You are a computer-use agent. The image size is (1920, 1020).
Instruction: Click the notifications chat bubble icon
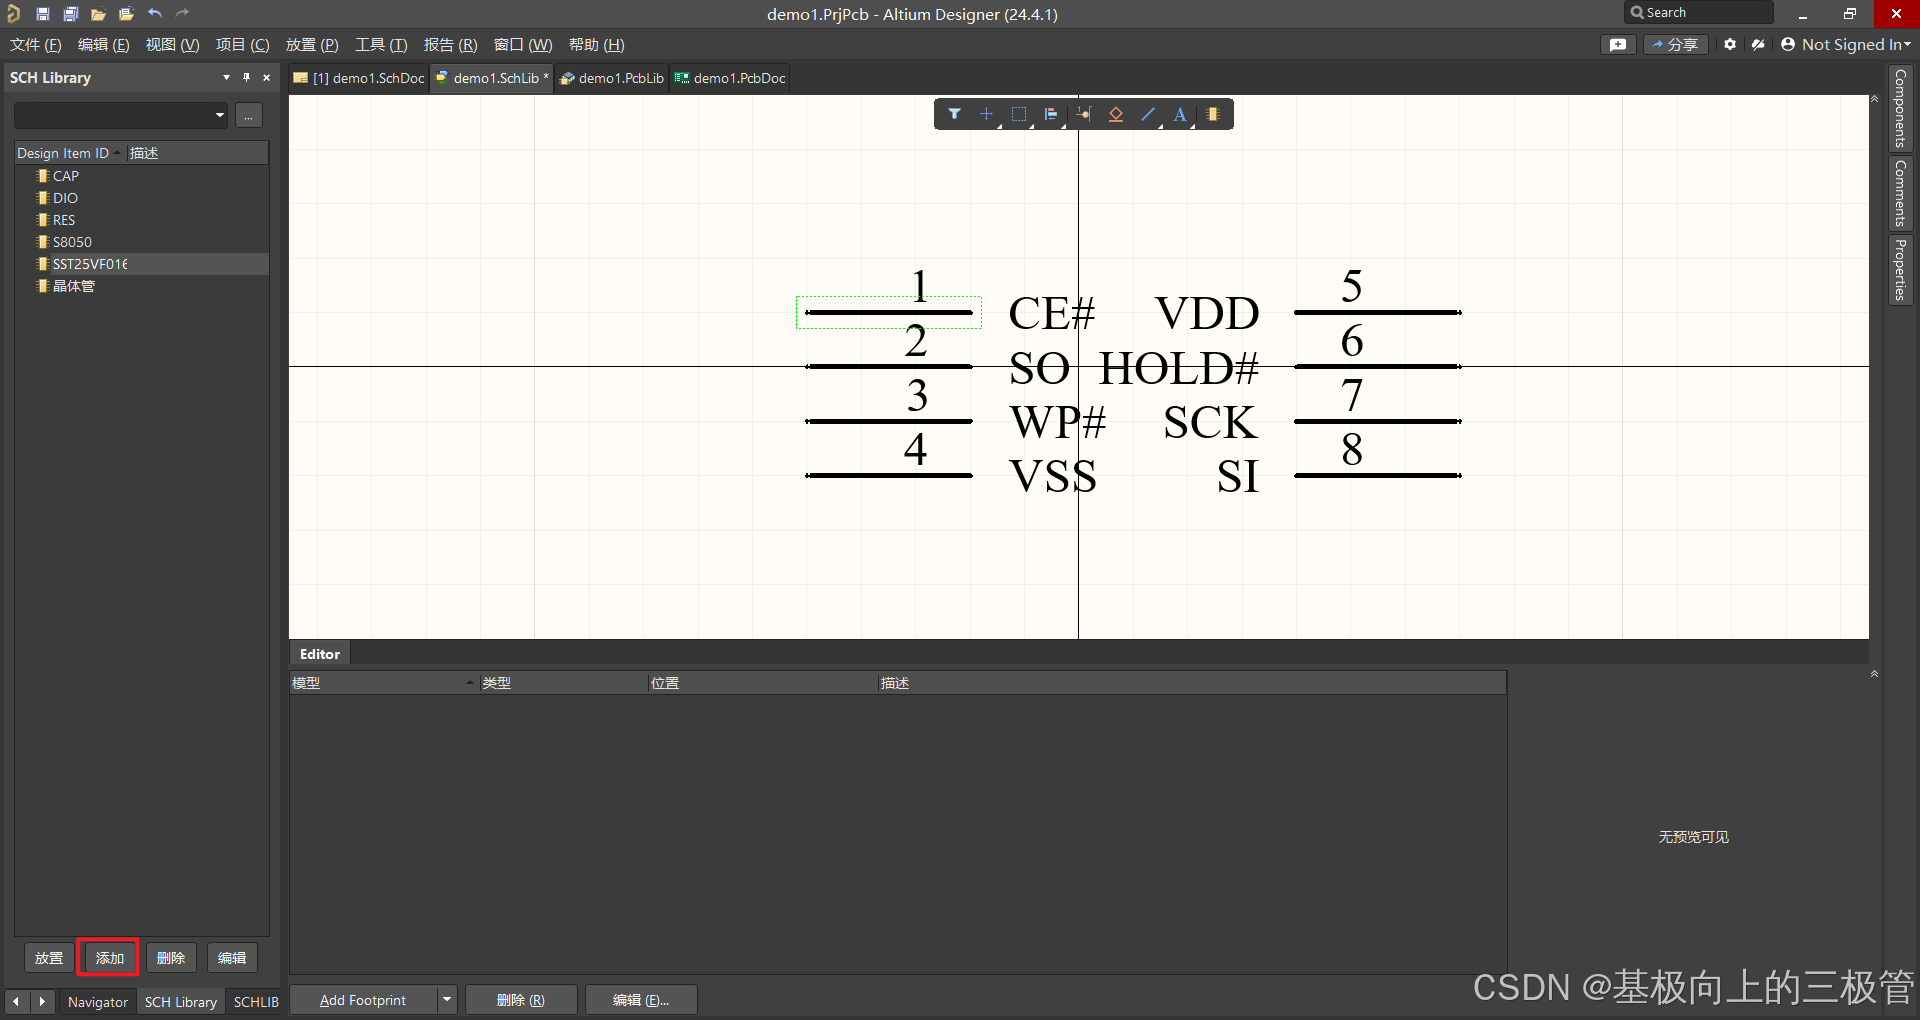(1618, 45)
